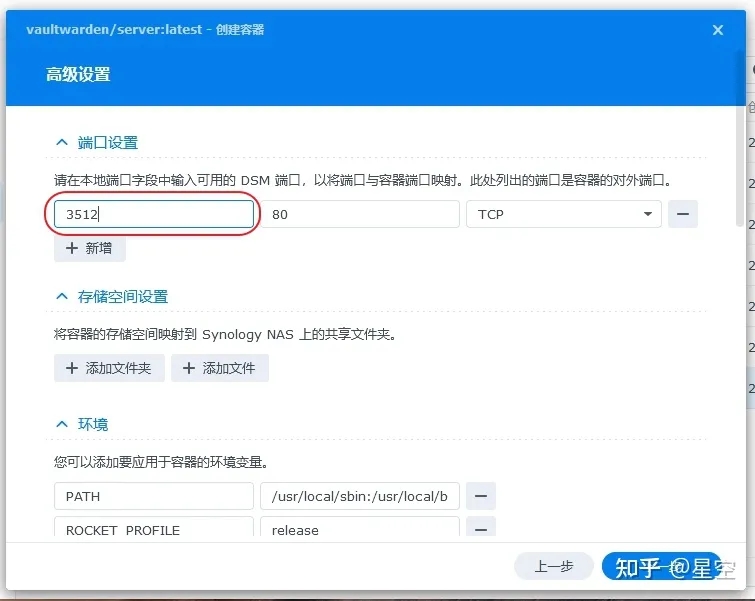Click the release value field
Image resolution: width=755 pixels, height=601 pixels.
click(360, 529)
